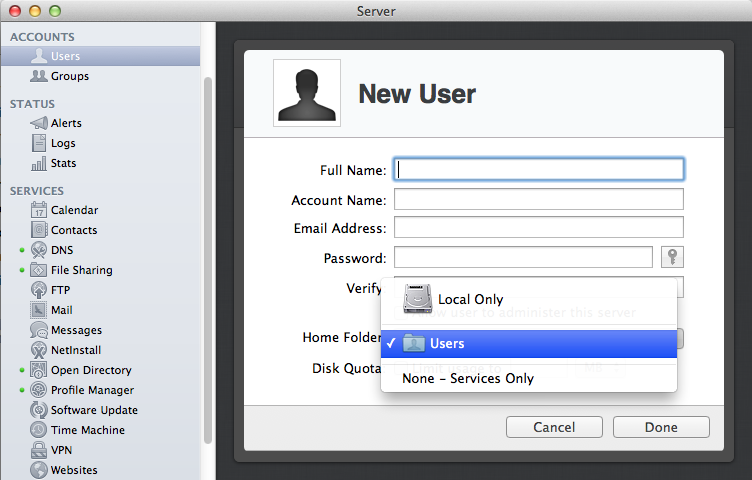The height and width of the screenshot is (480, 752).
Task: Open Contacts service icon
Action: [x=39, y=230]
